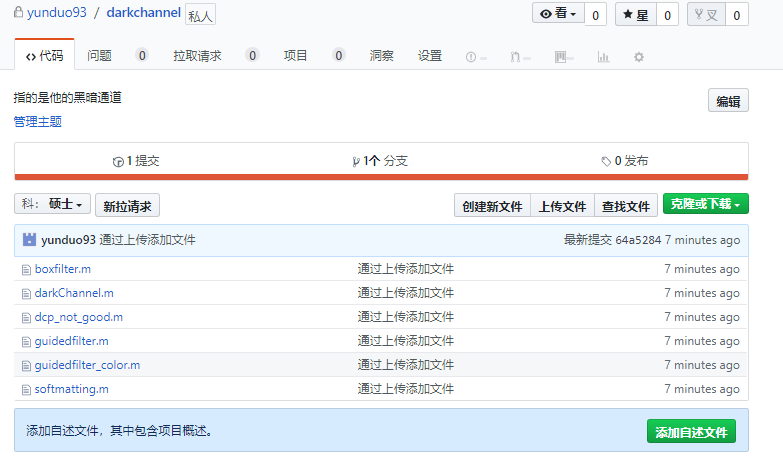The width and height of the screenshot is (783, 474).
Task: Click the file icon beside dcp_not_good.m
Action: [26, 318]
